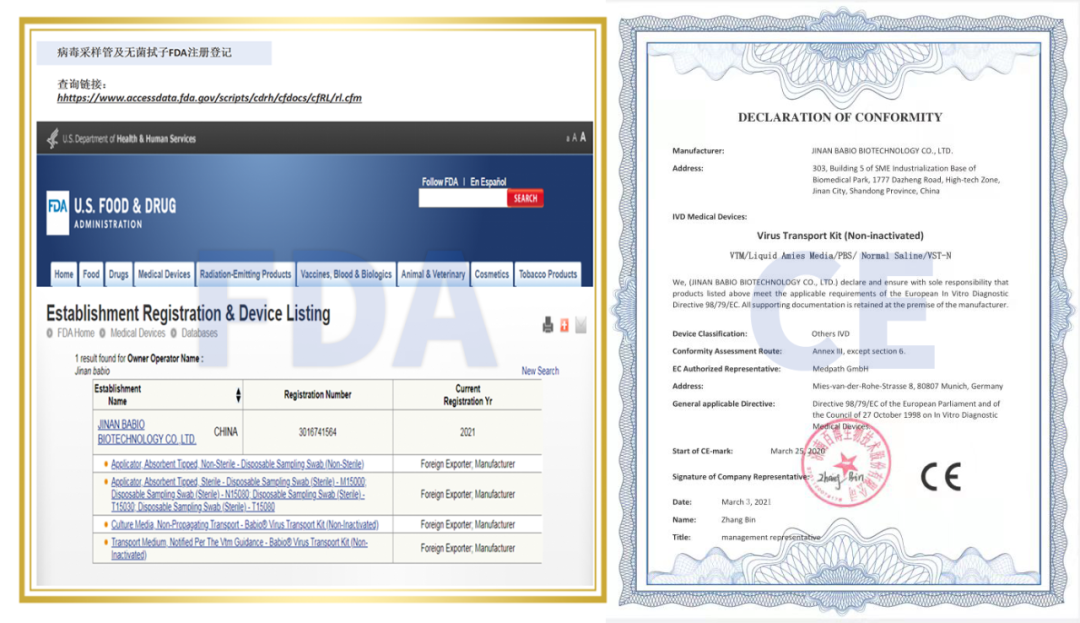Click the Chinese FDA registration title
The image size is (1080, 623).
145,52
